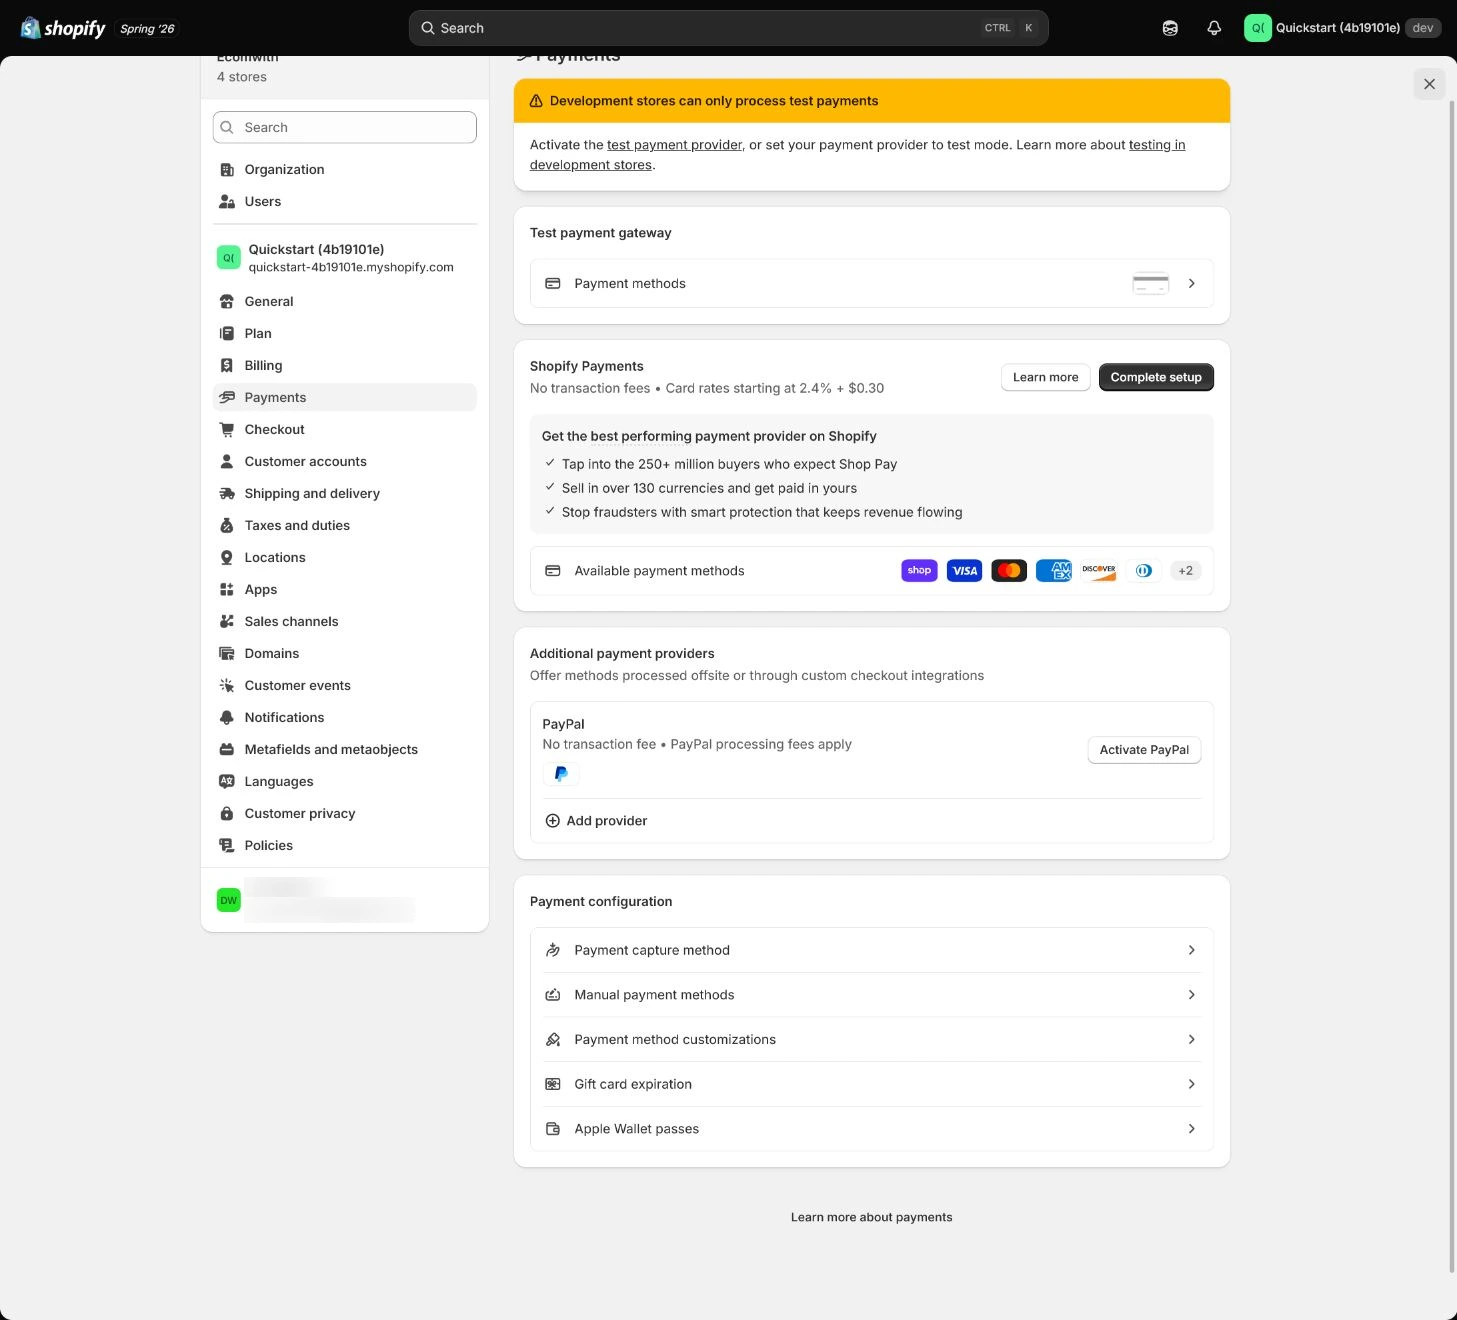Click the Shopify logo in top bar
This screenshot has height=1320, width=1457.
(x=63, y=28)
